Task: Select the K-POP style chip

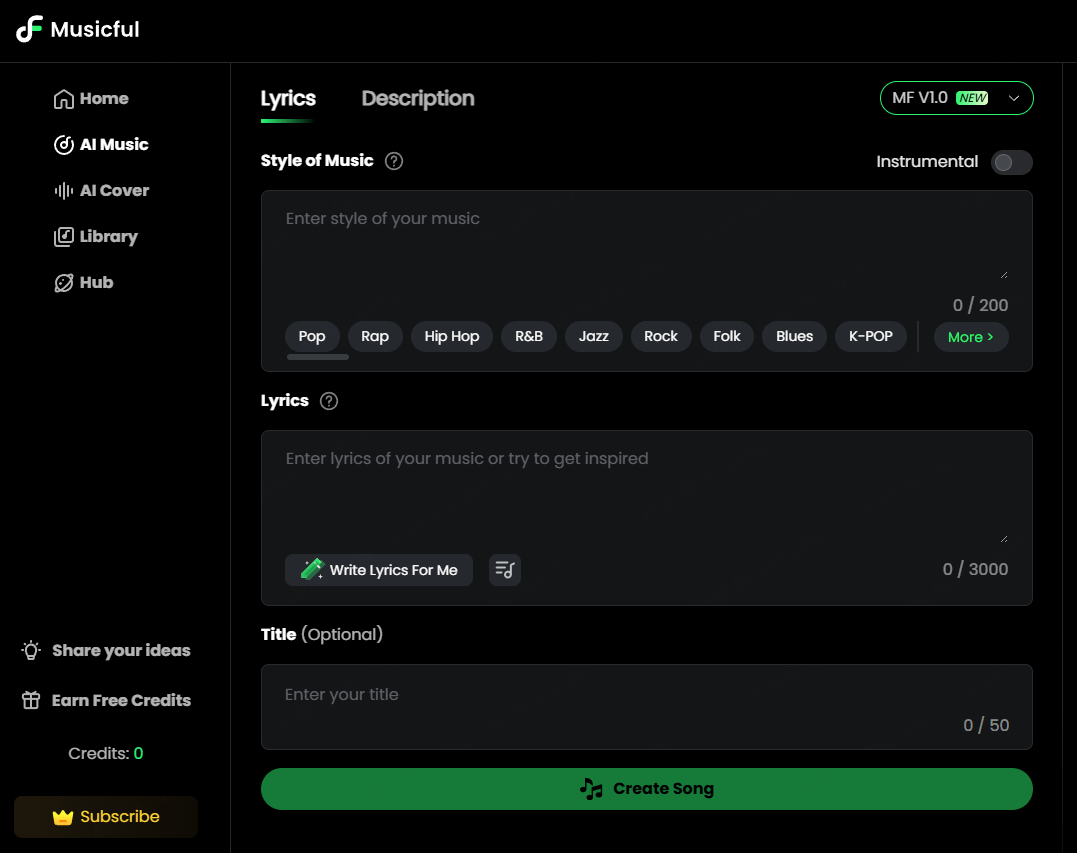Action: [x=870, y=336]
